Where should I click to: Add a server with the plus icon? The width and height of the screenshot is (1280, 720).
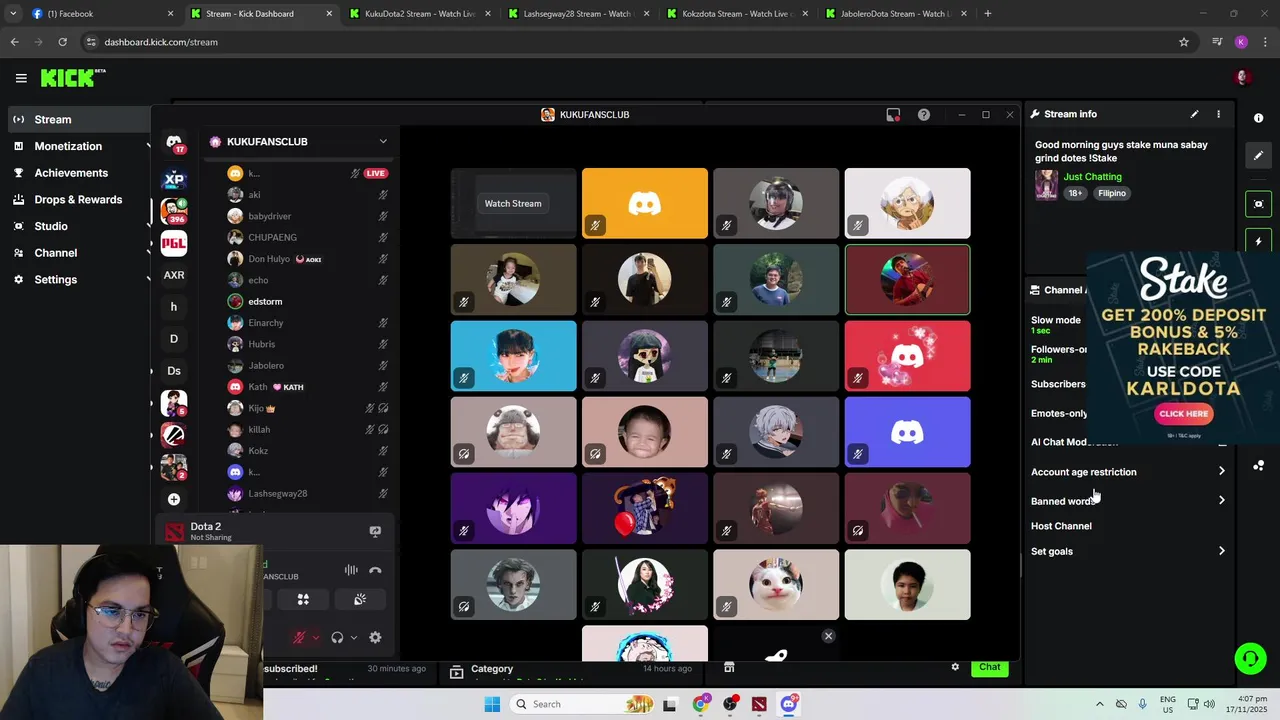pos(174,499)
